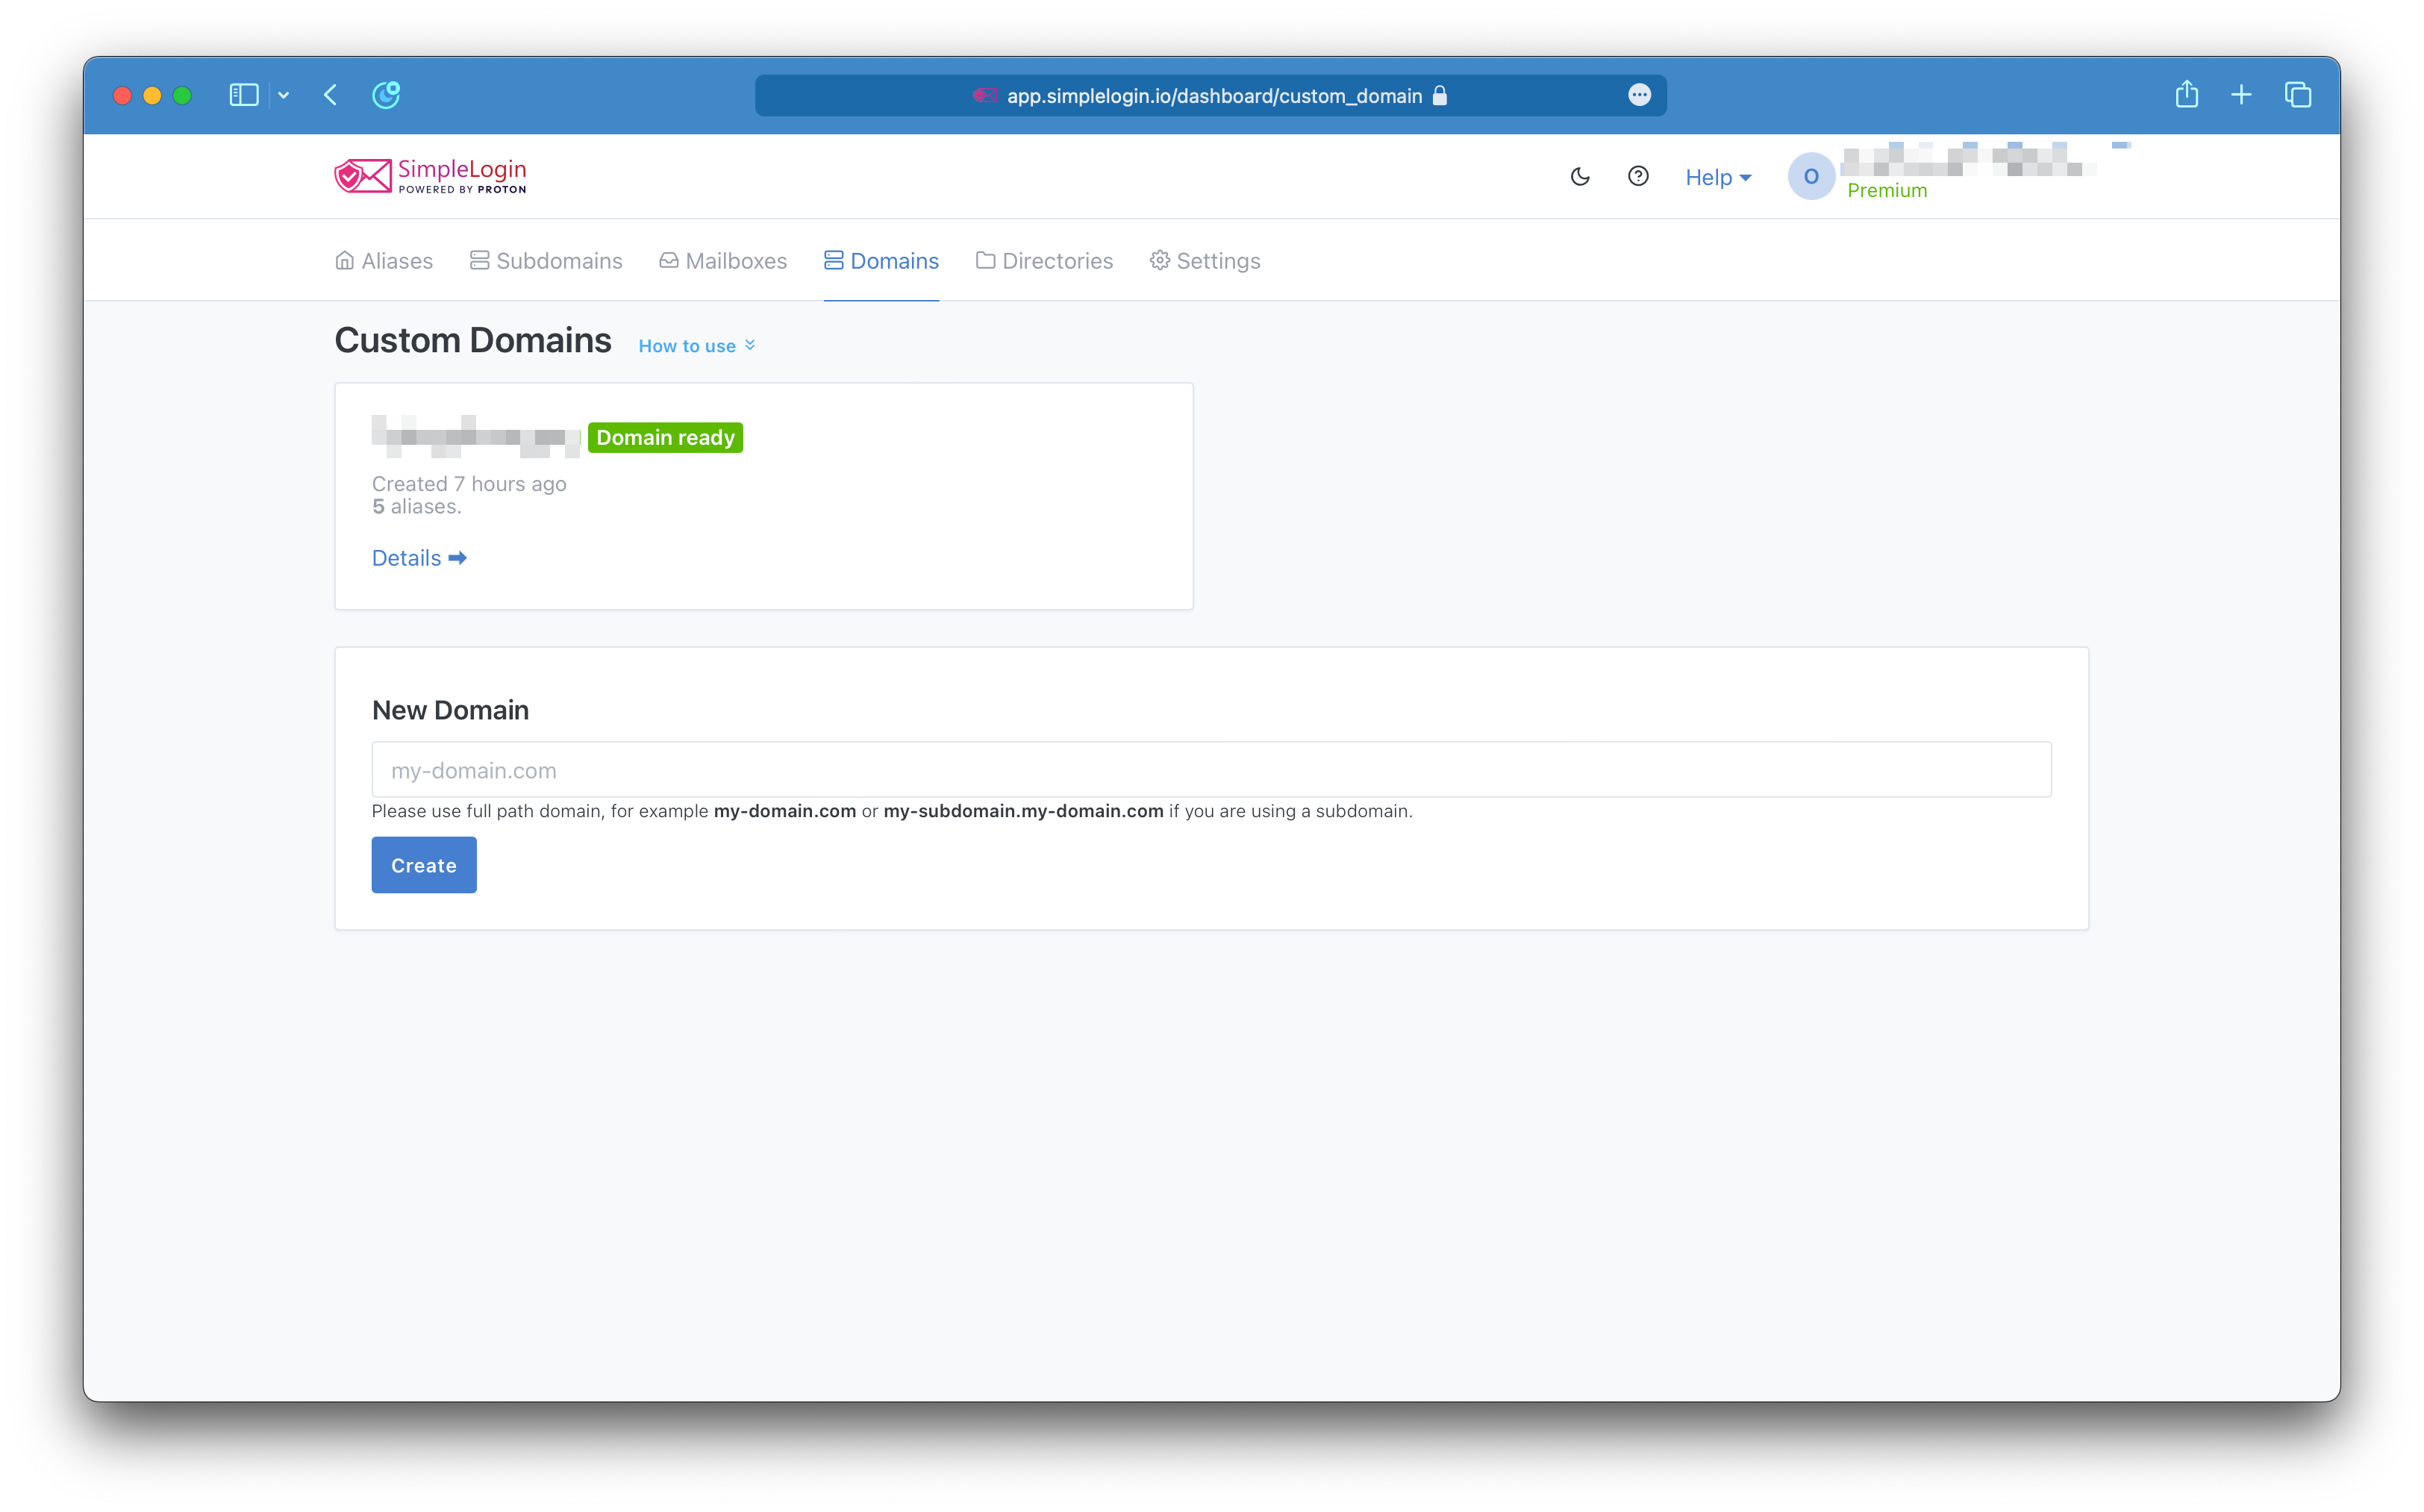Click the question mark help icon
Image resolution: width=2424 pixels, height=1512 pixels.
pos(1638,176)
